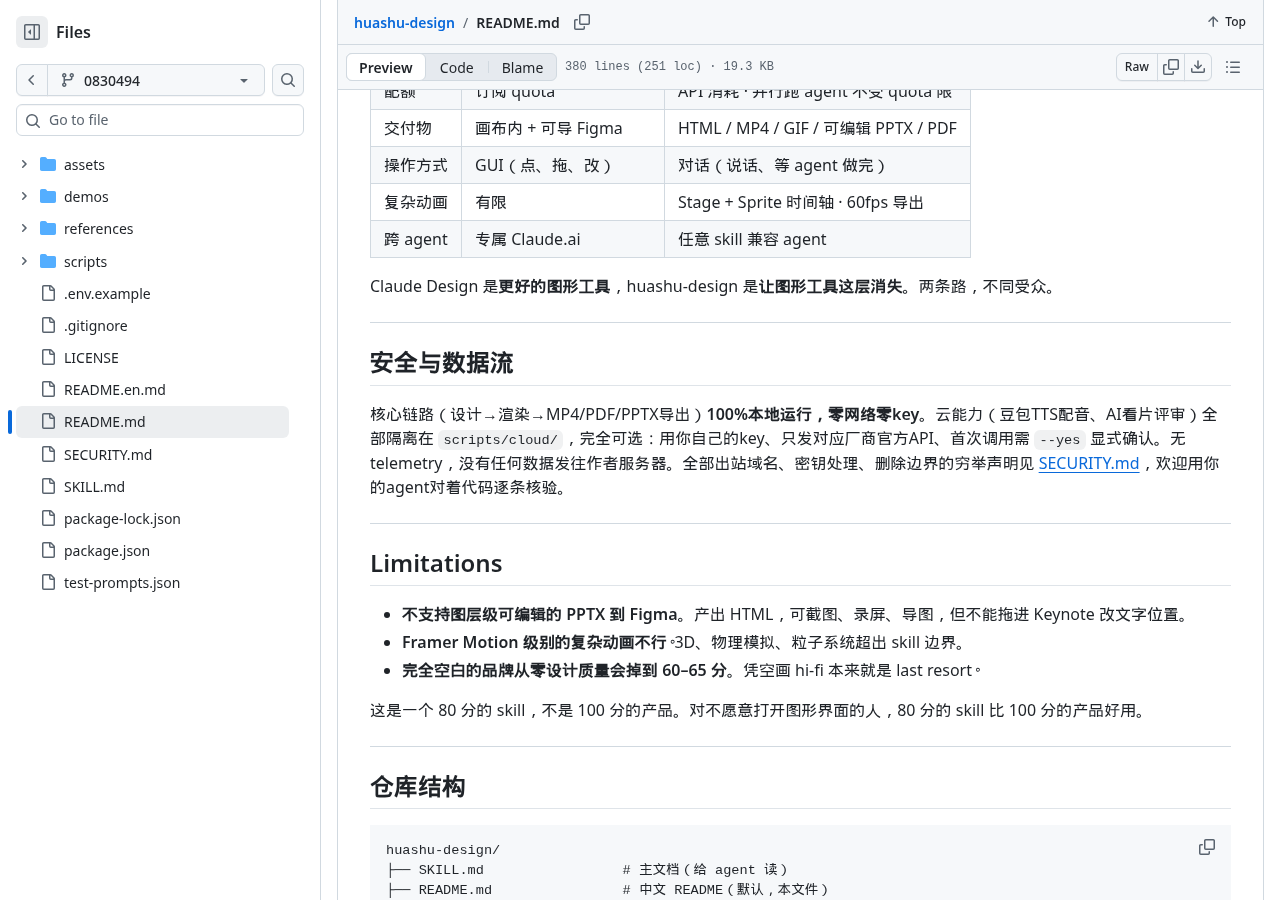
Task: Open the file search icon button
Action: point(288,80)
